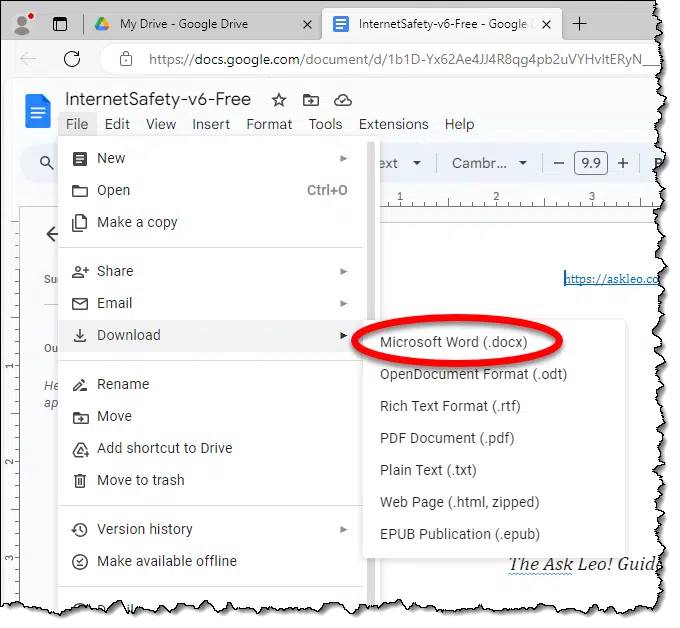Open the Tools menu
This screenshot has width=680, height=628.
coord(325,124)
